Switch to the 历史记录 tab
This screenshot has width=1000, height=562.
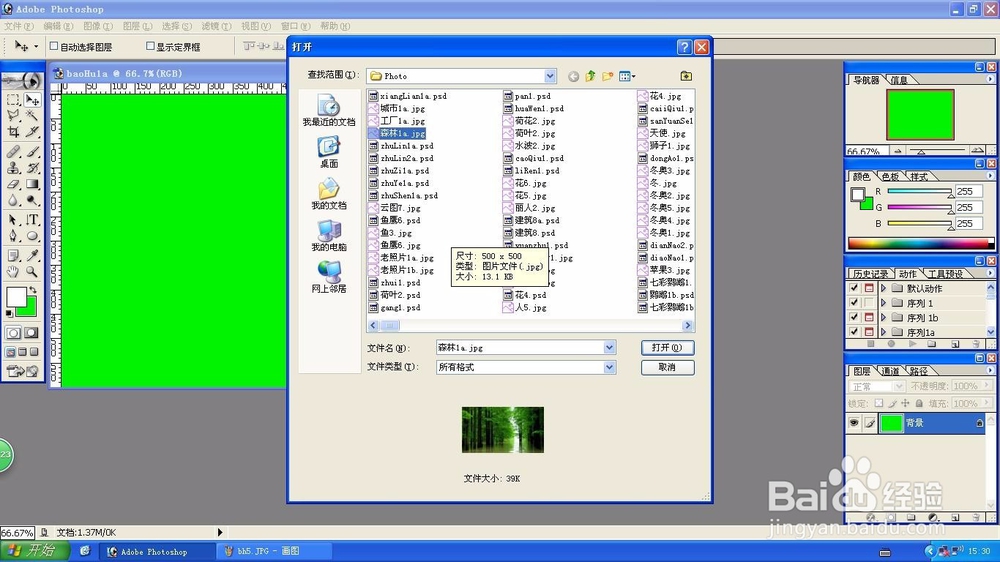(x=871, y=274)
